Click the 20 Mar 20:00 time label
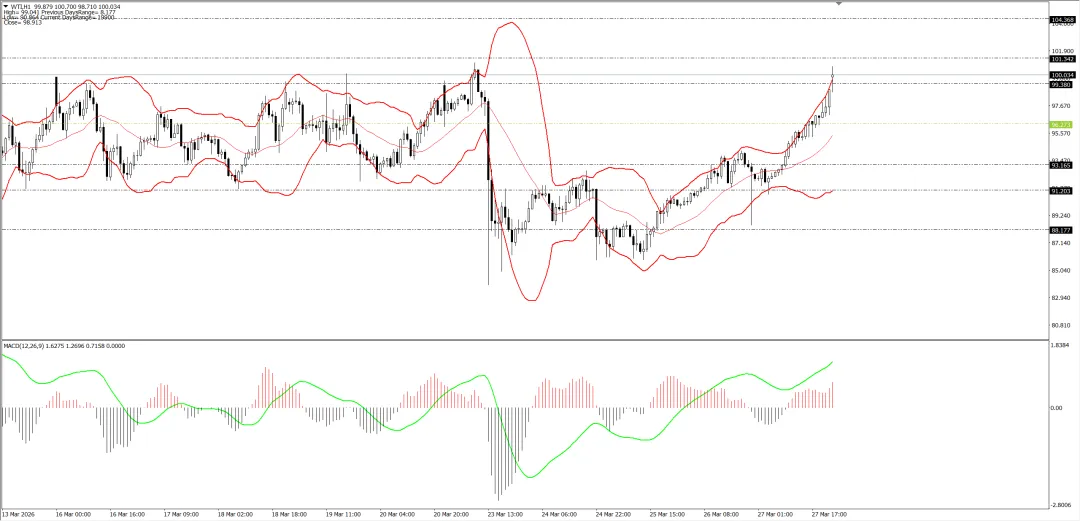 [451, 514]
